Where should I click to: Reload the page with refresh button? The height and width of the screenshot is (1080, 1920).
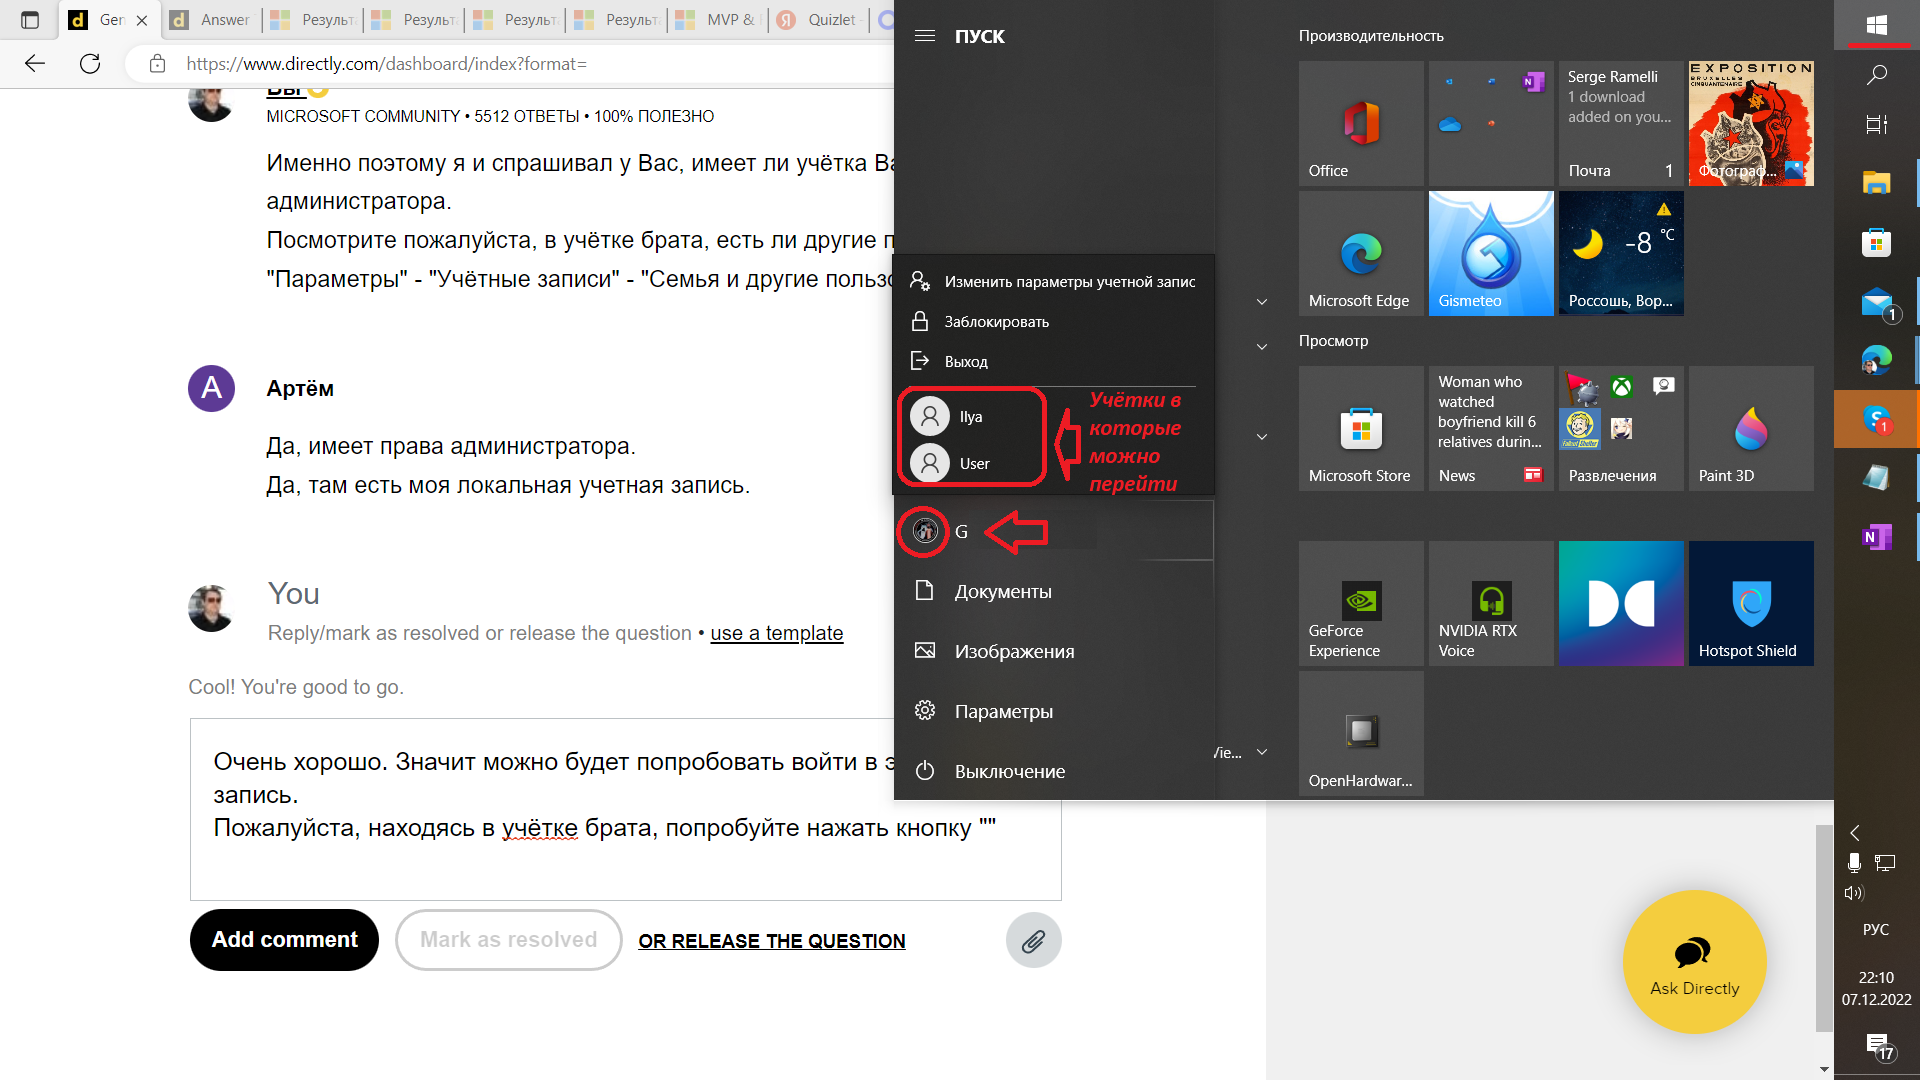pyautogui.click(x=90, y=64)
